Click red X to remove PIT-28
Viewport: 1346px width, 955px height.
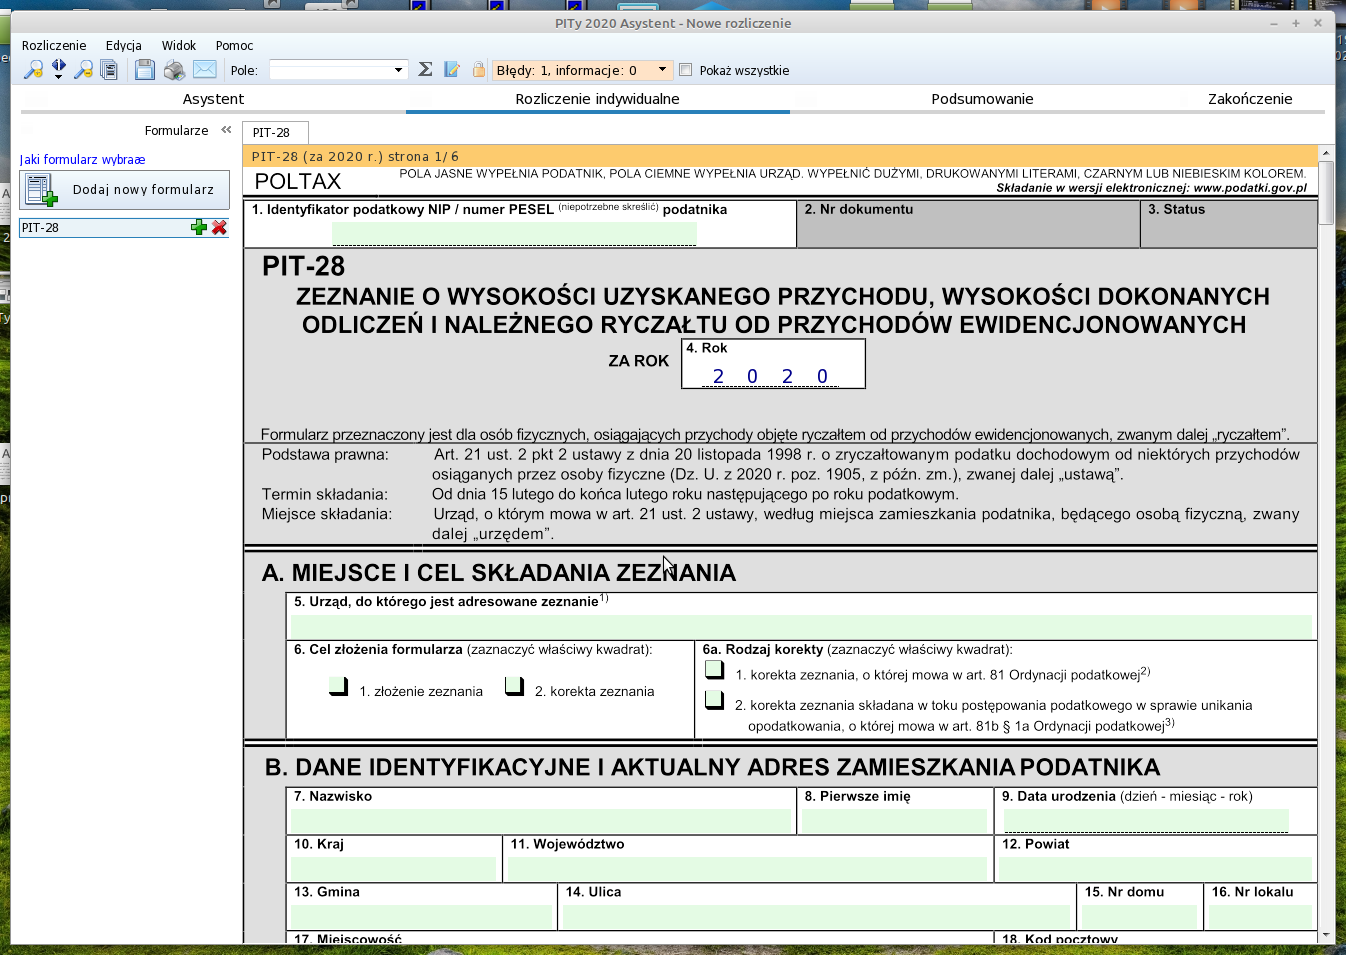coord(219,228)
